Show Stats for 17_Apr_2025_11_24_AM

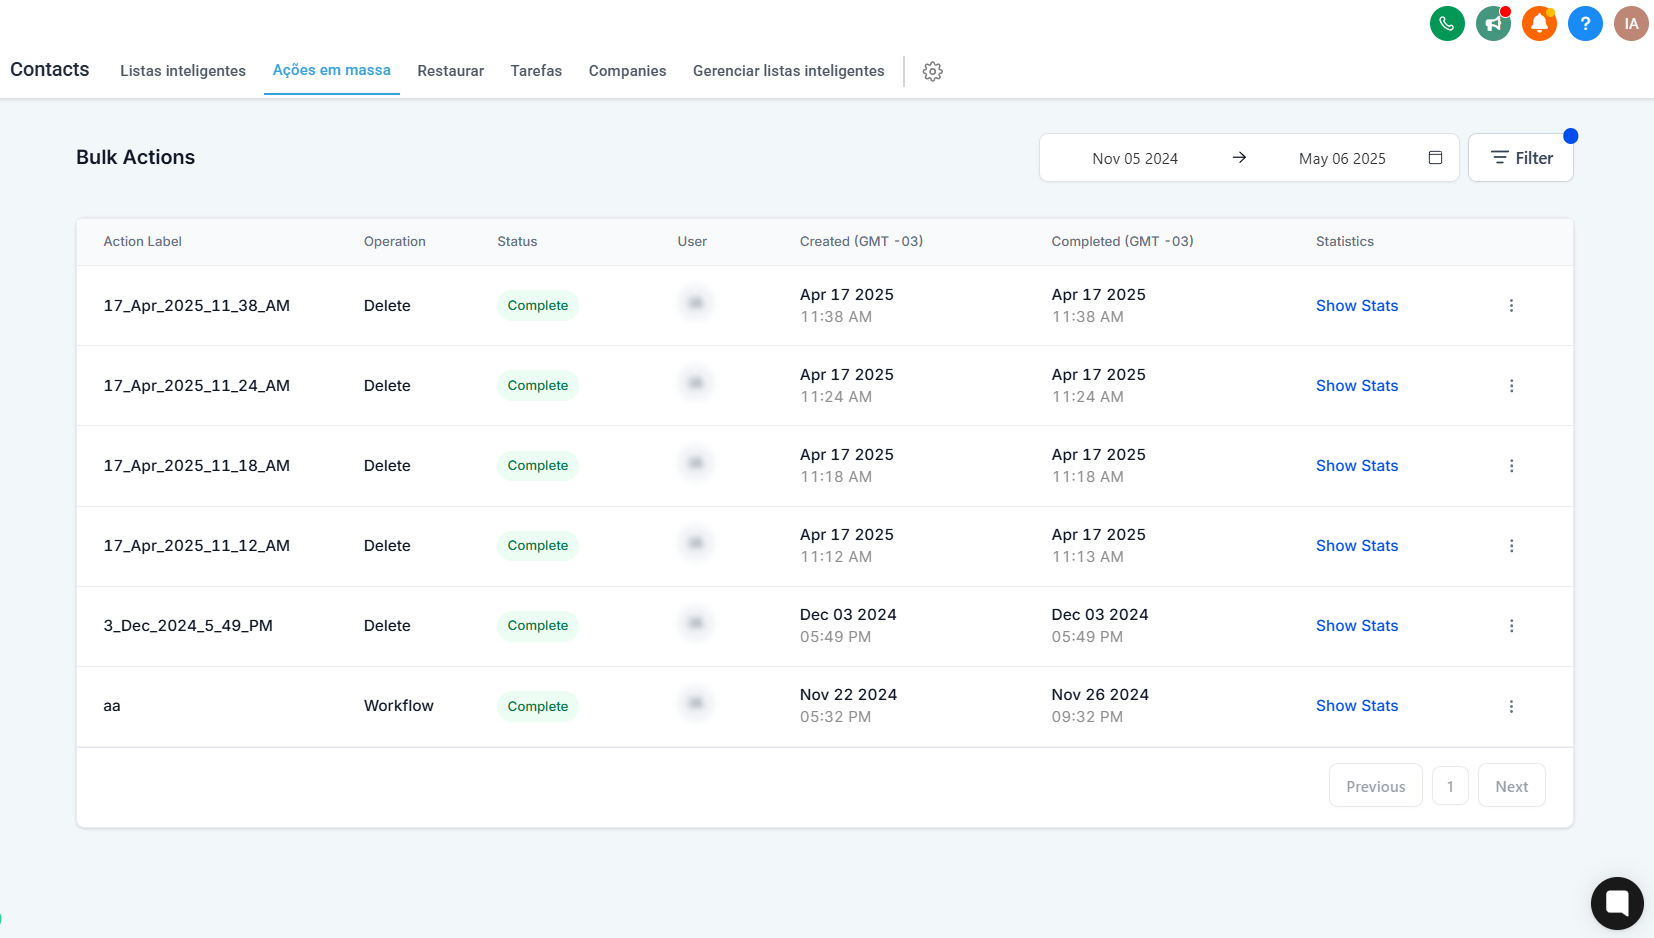point(1357,386)
